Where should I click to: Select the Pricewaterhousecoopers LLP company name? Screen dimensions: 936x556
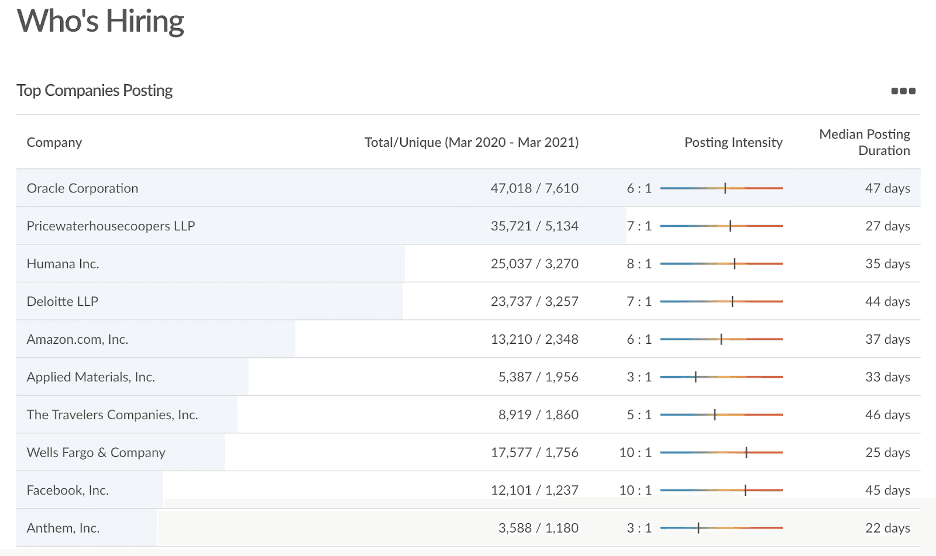click(x=111, y=226)
